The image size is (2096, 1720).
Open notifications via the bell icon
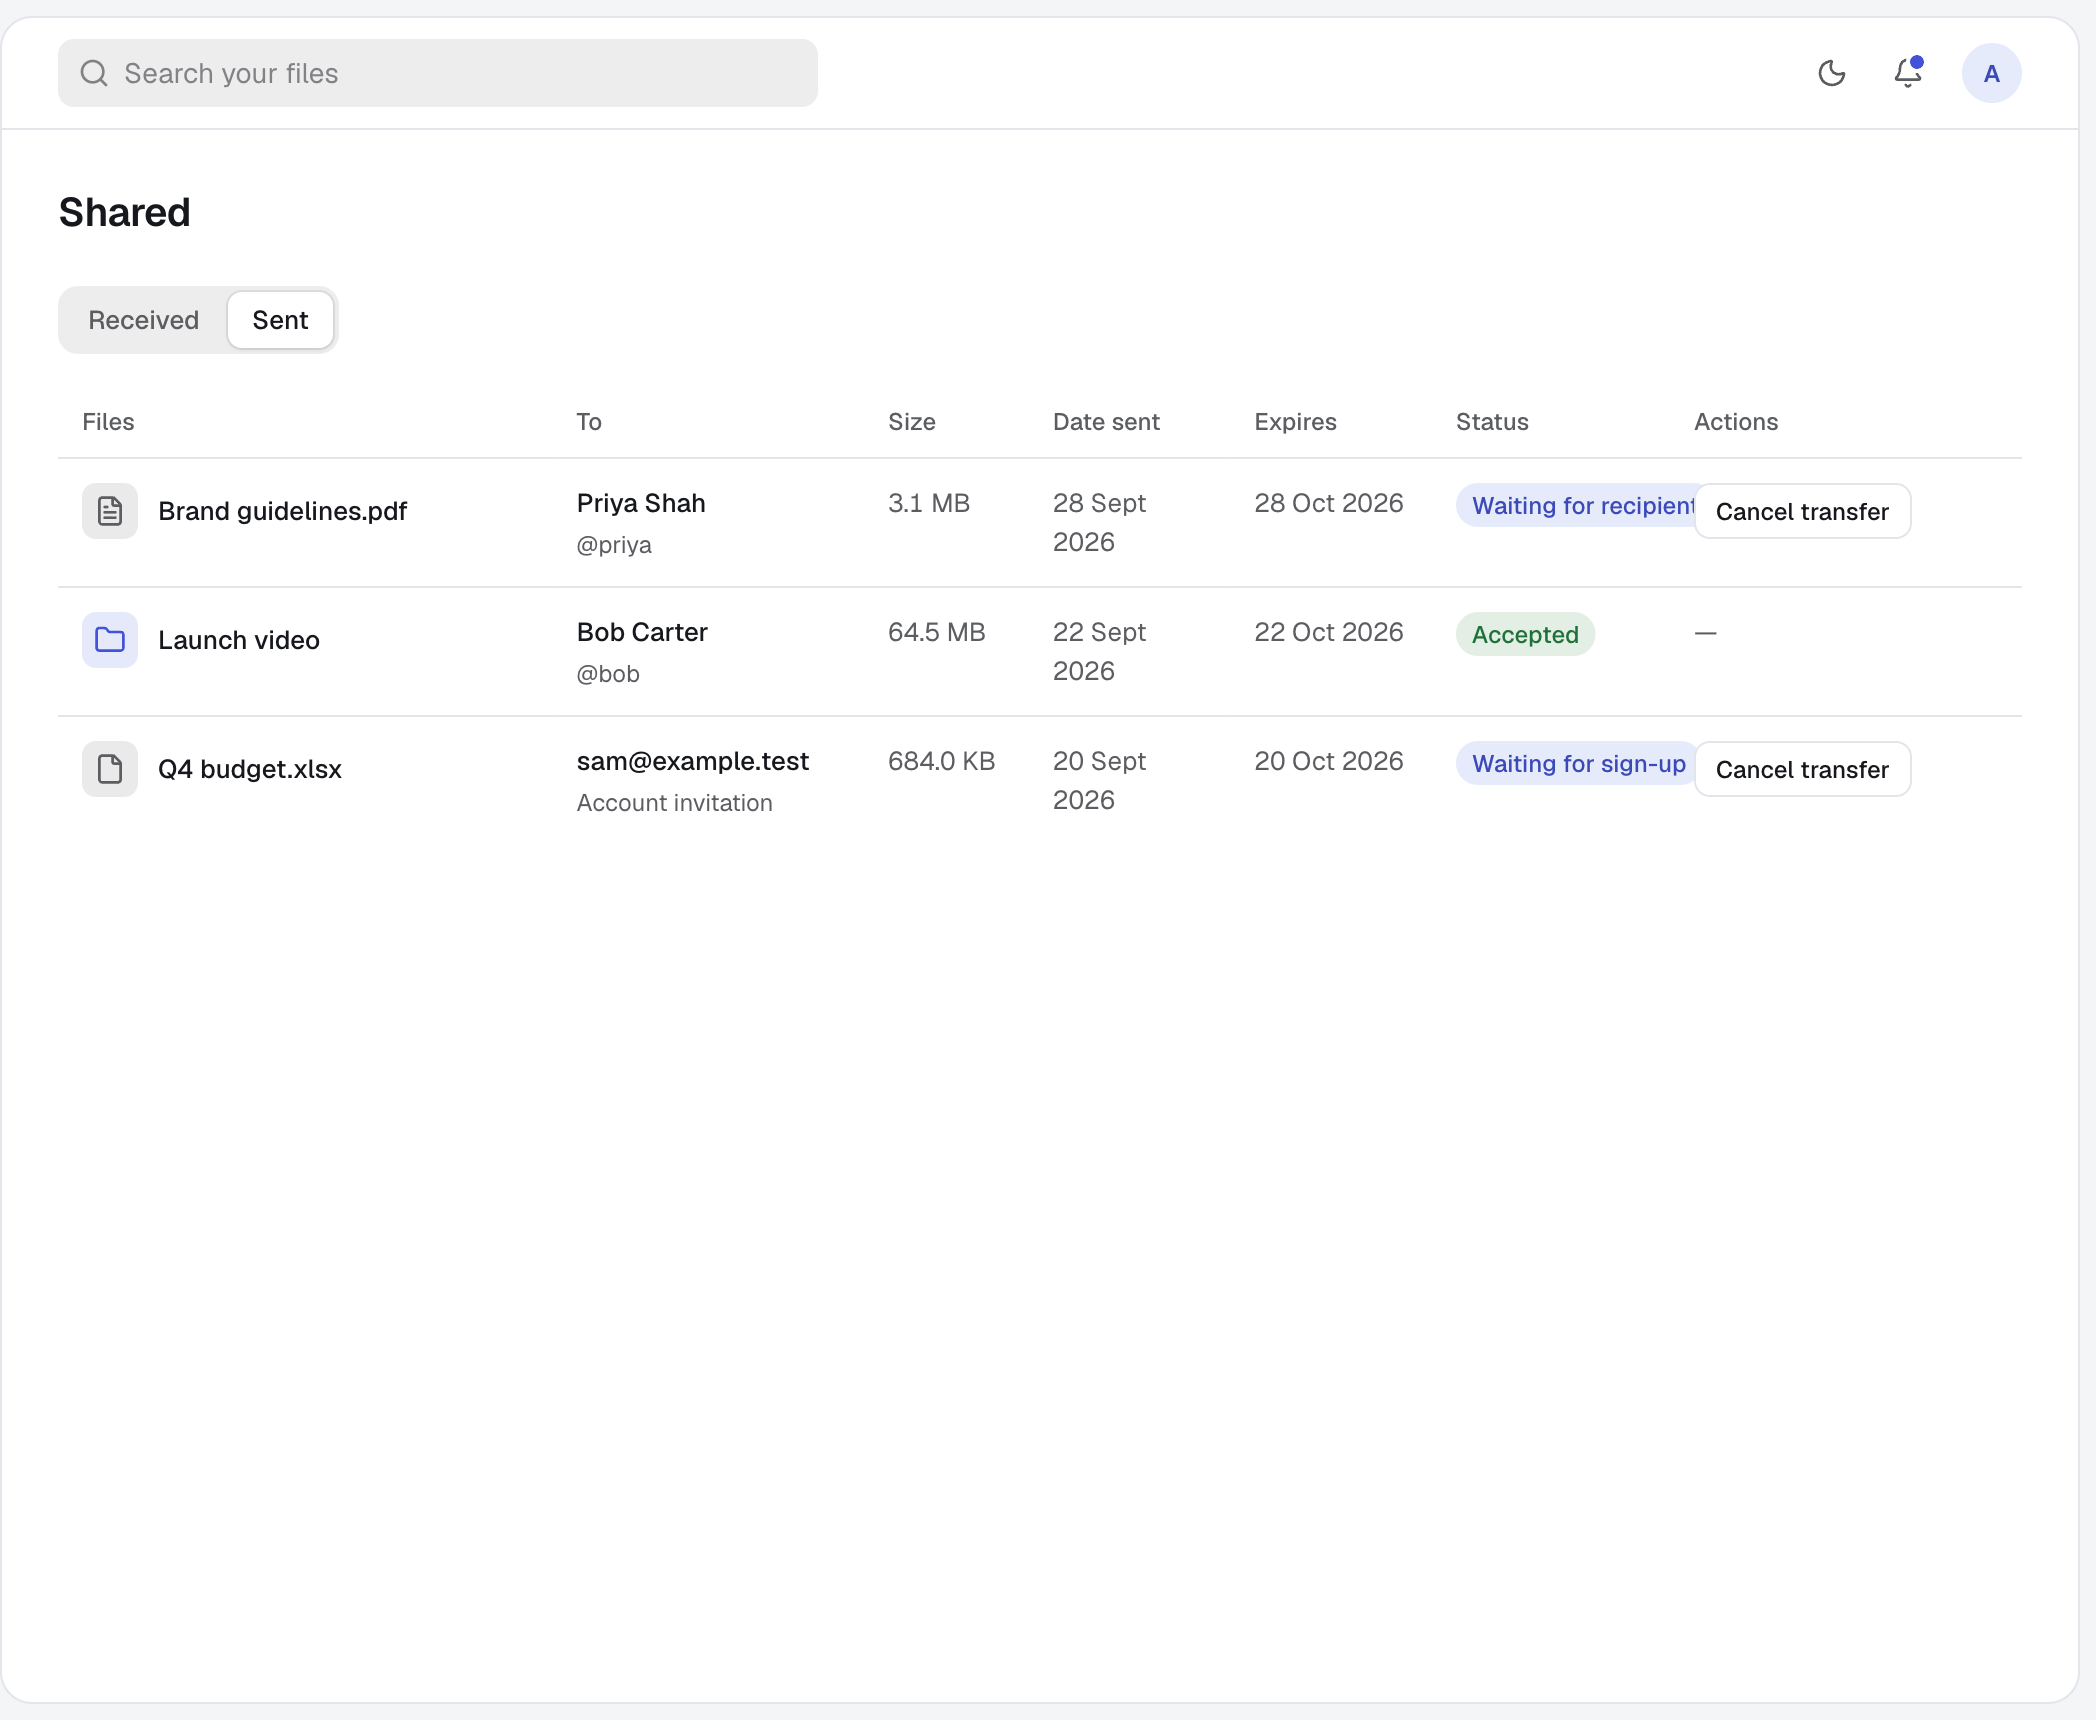point(1908,73)
